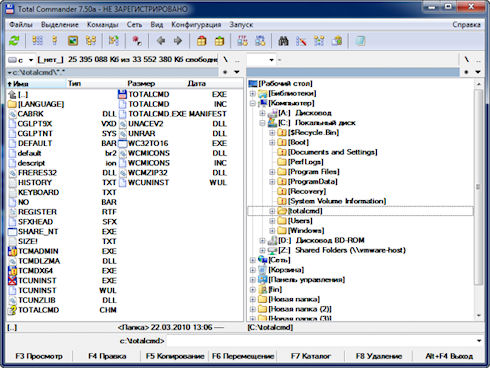Sort by the Дата column header
Image resolution: width=490 pixels, height=368 pixels.
pyautogui.click(x=214, y=84)
